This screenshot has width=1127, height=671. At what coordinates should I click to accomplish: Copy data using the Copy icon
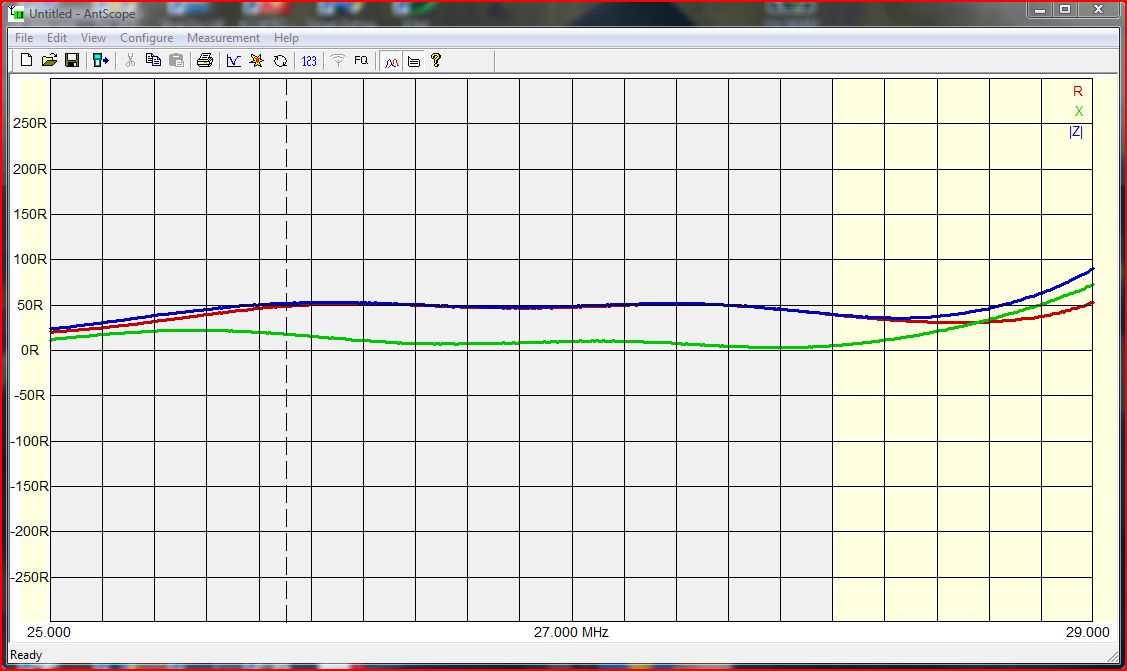point(153,61)
